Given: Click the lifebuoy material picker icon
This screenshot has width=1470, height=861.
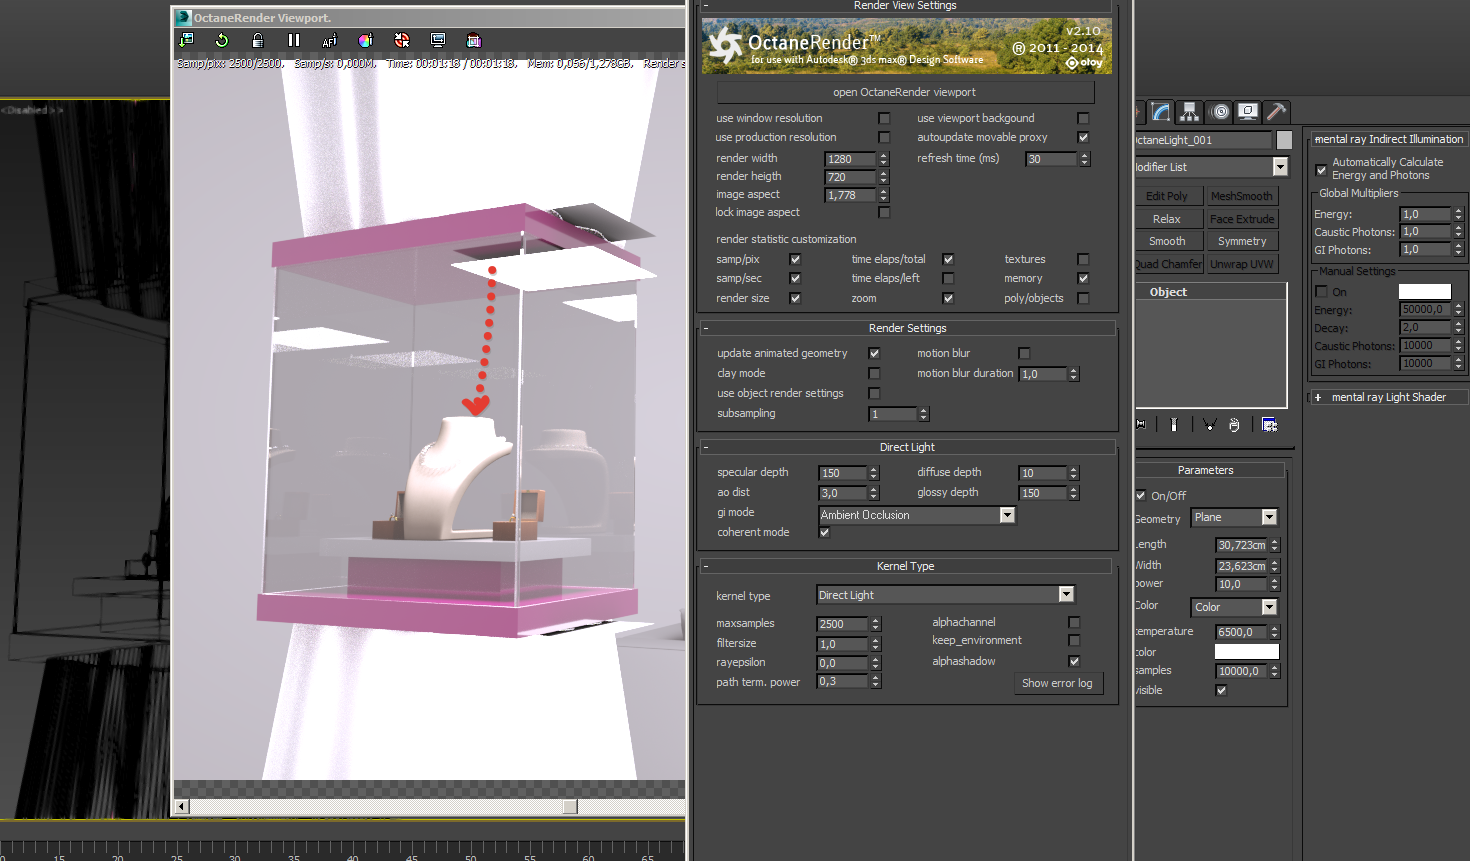Looking at the screenshot, I should [402, 40].
